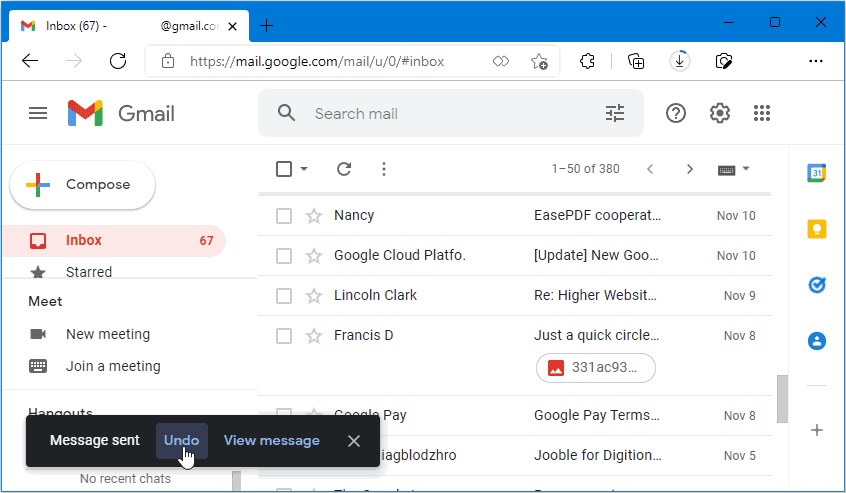Open Google Tasks side panel

pyautogui.click(x=817, y=284)
